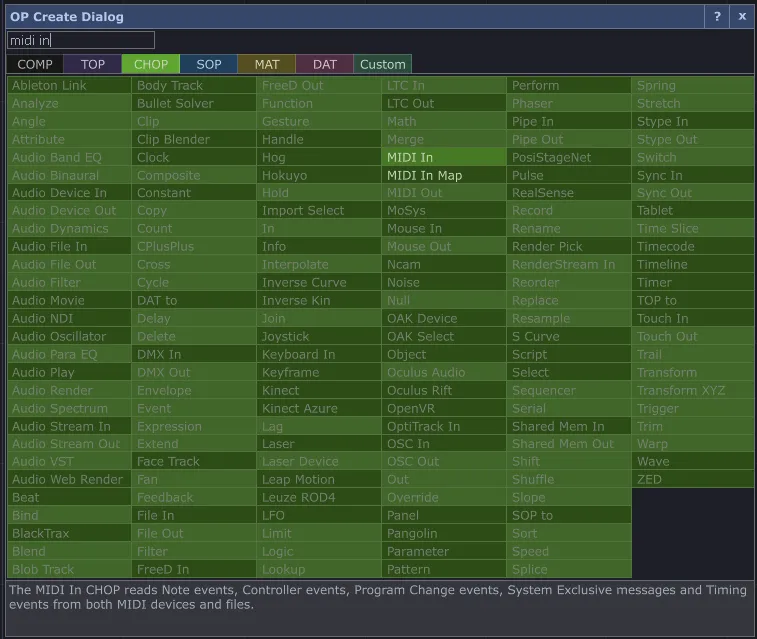Choose the ZED operator
Viewport: 757px width, 639px height.
(x=693, y=480)
